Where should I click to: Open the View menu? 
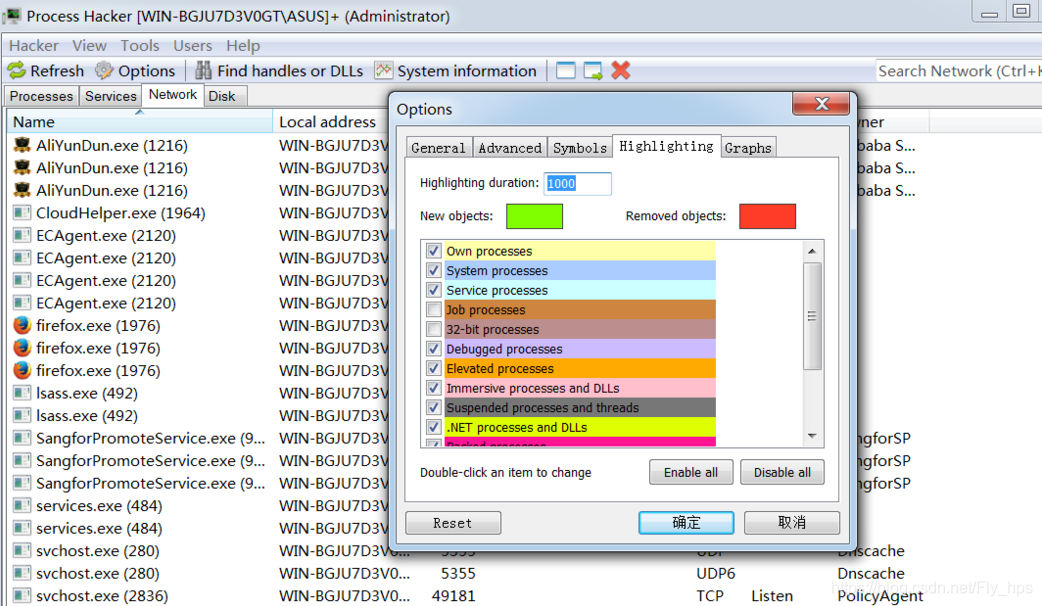click(x=89, y=45)
